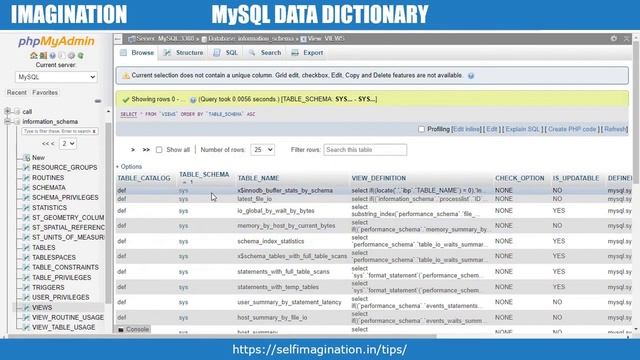Click the table icon beside STATISTICS

coord(26,207)
